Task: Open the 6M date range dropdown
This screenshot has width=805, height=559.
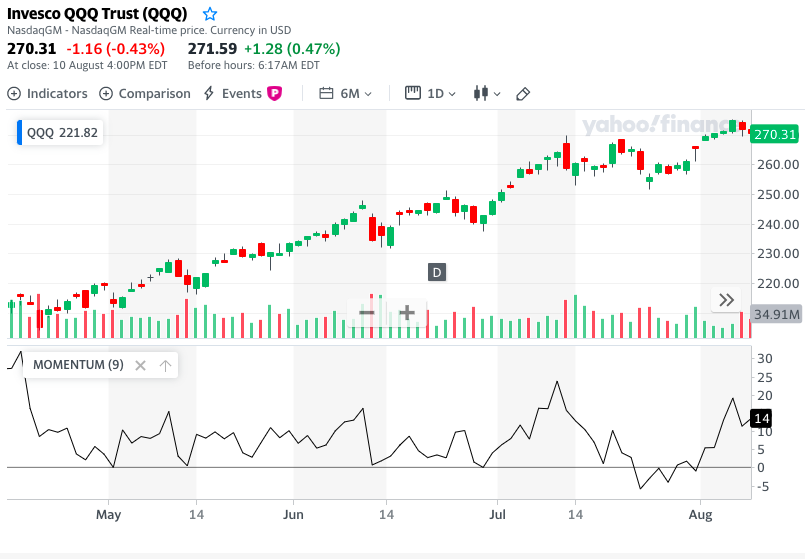Action: (346, 93)
